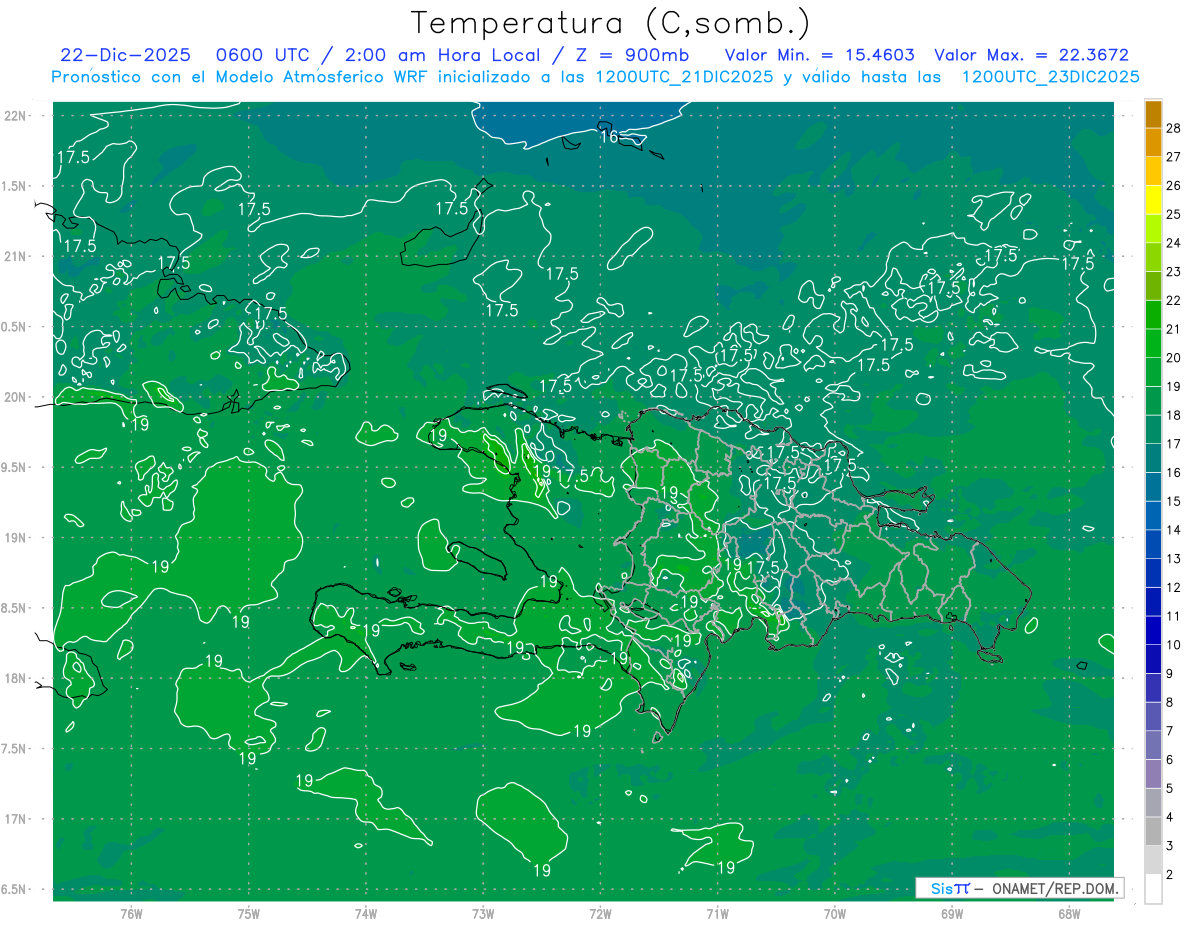The height and width of the screenshot is (927, 1200).
Task: Click the 15 value on the color scale
Action: point(1173,501)
